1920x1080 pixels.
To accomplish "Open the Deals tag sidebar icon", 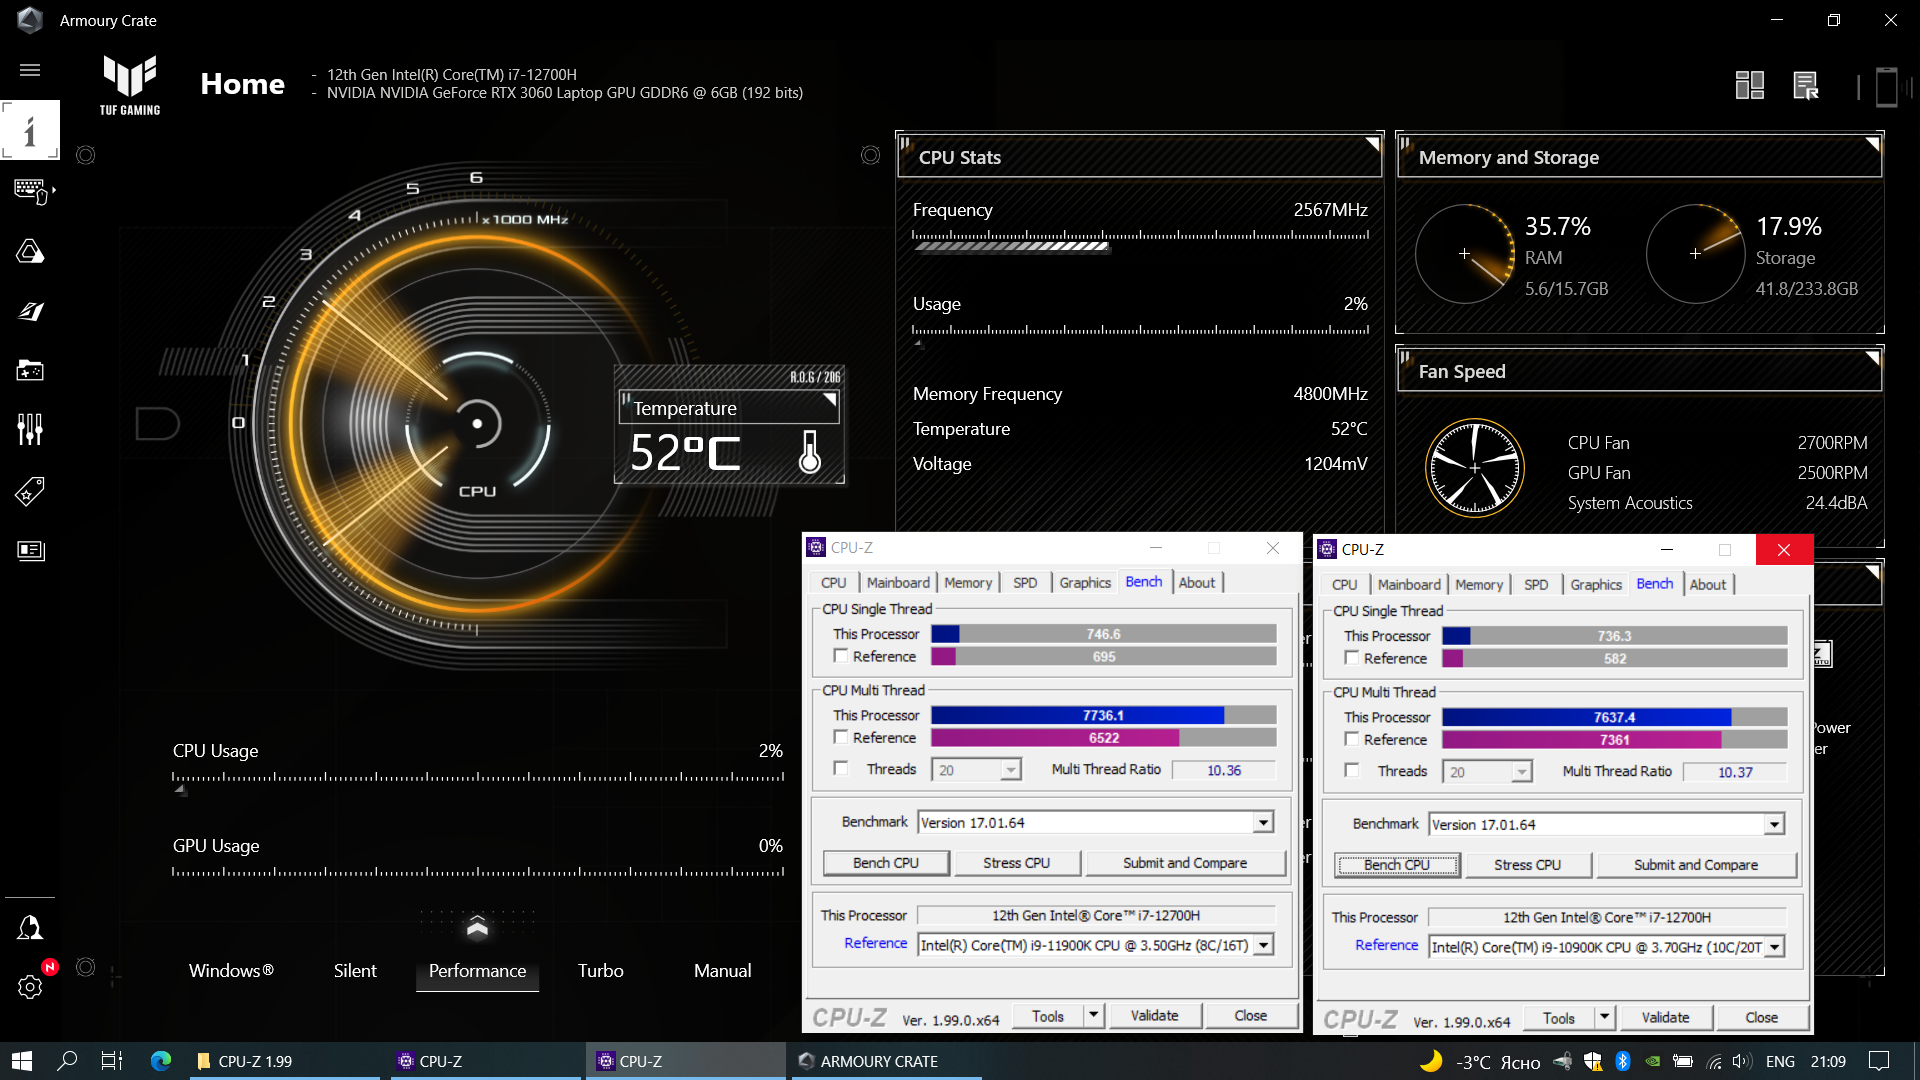I will [30, 490].
